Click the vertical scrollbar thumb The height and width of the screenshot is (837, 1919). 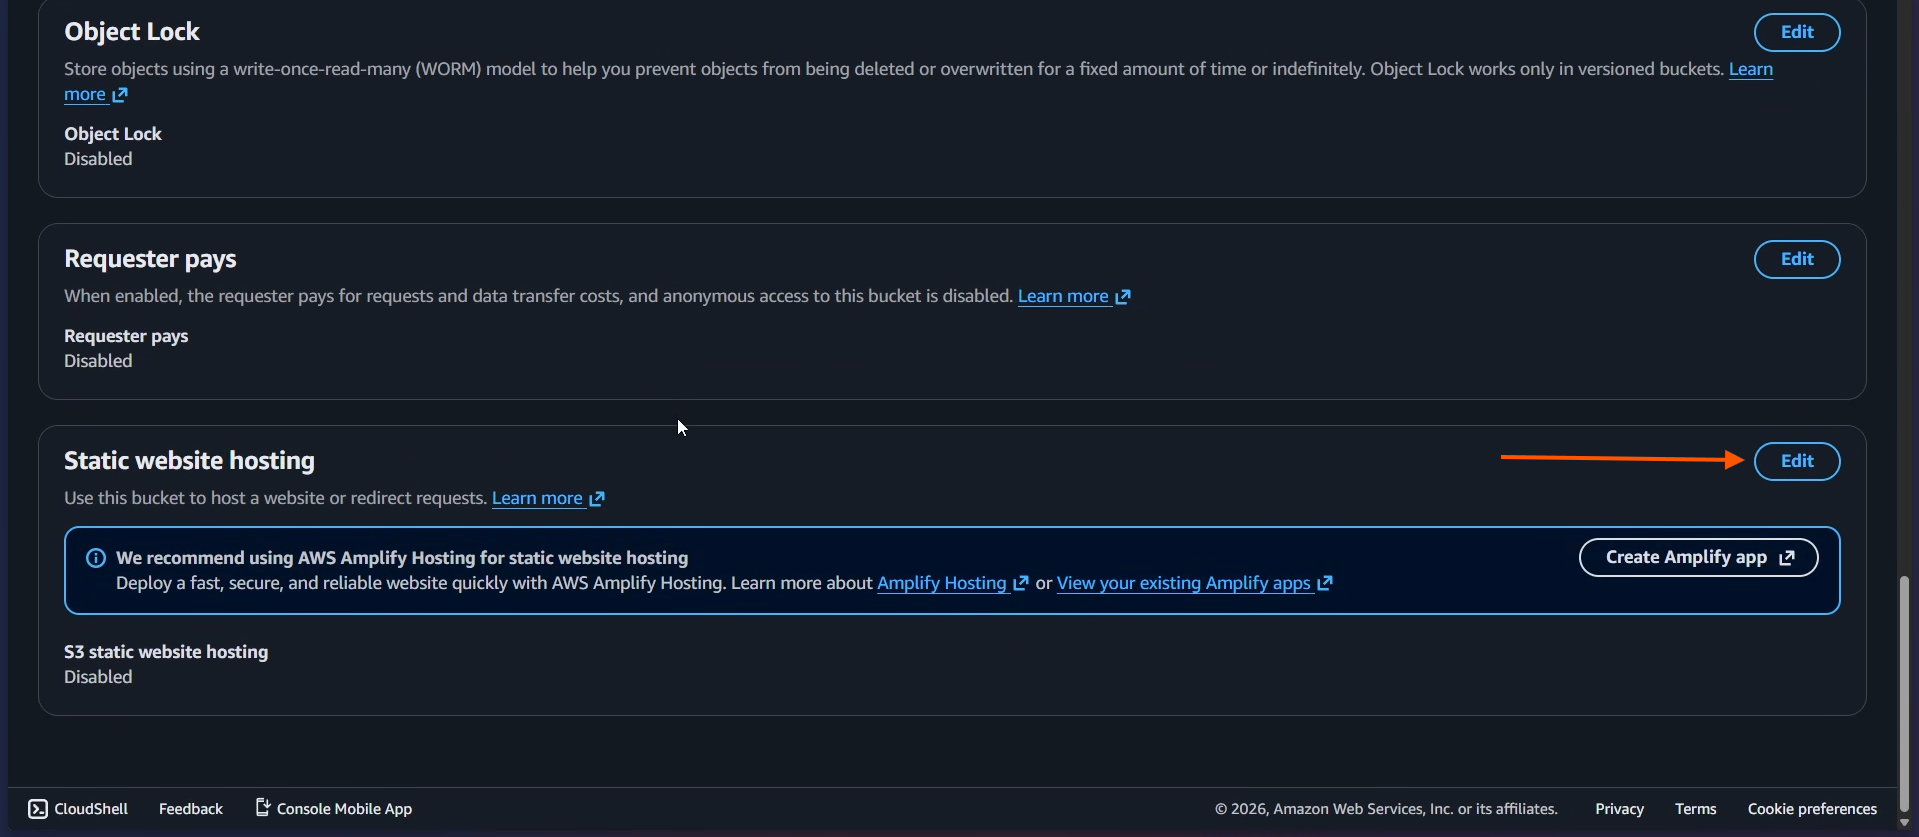pyautogui.click(x=1904, y=690)
